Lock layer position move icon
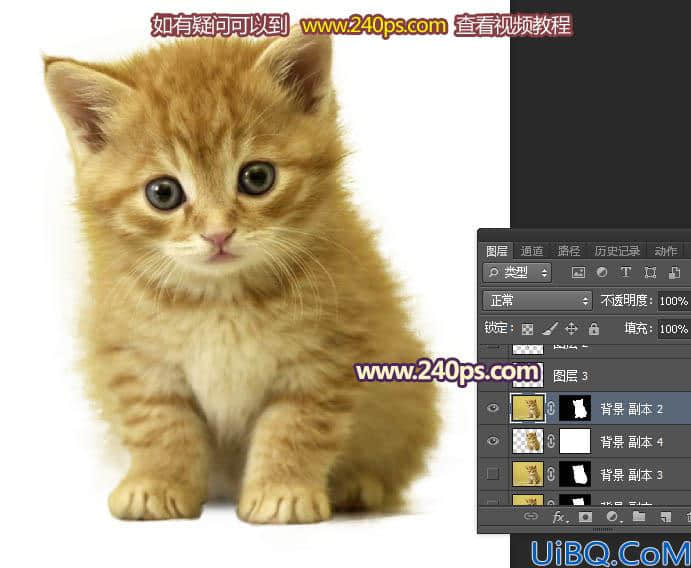 coord(572,329)
